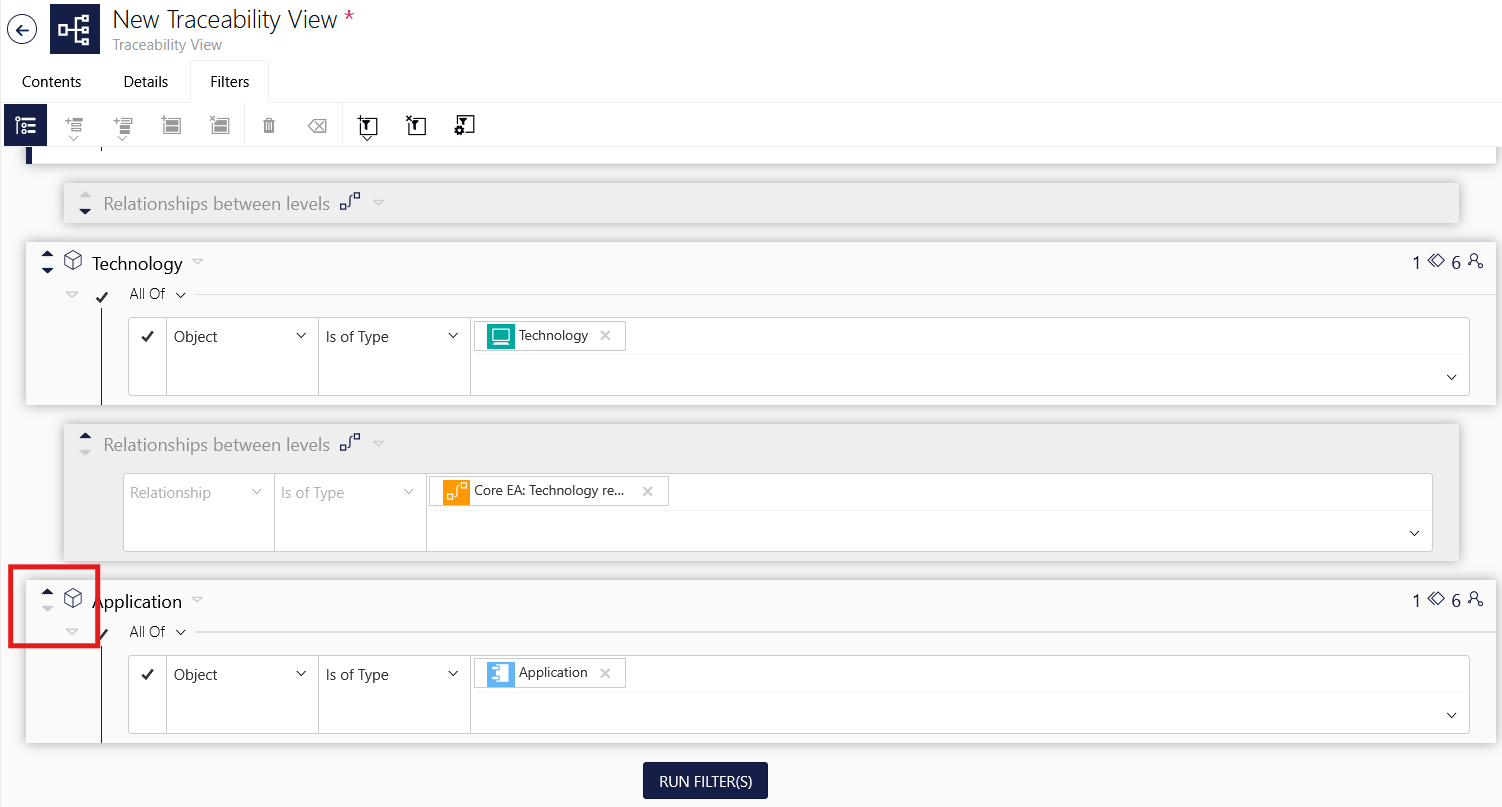Viewport: 1502px width, 807px height.
Task: Click the filter settings gear icon in the toolbar
Action: coord(464,125)
